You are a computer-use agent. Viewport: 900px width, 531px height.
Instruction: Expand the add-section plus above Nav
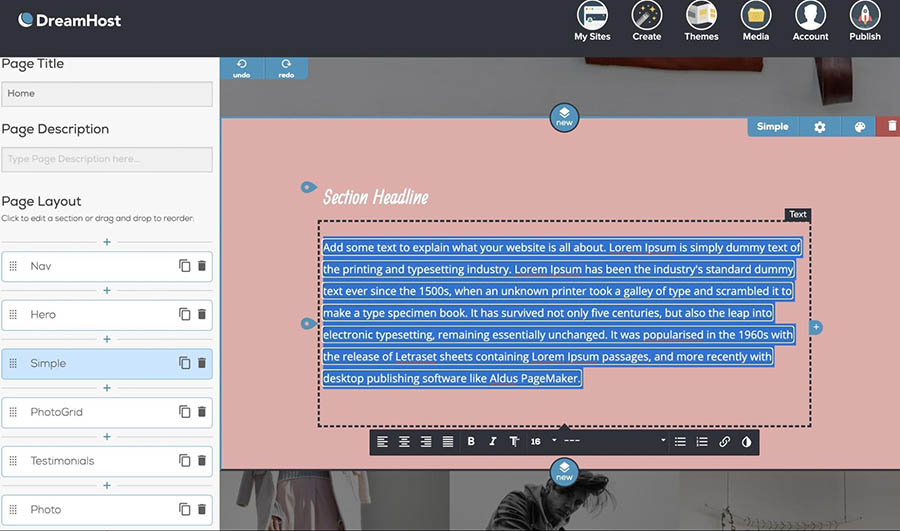tap(107, 242)
